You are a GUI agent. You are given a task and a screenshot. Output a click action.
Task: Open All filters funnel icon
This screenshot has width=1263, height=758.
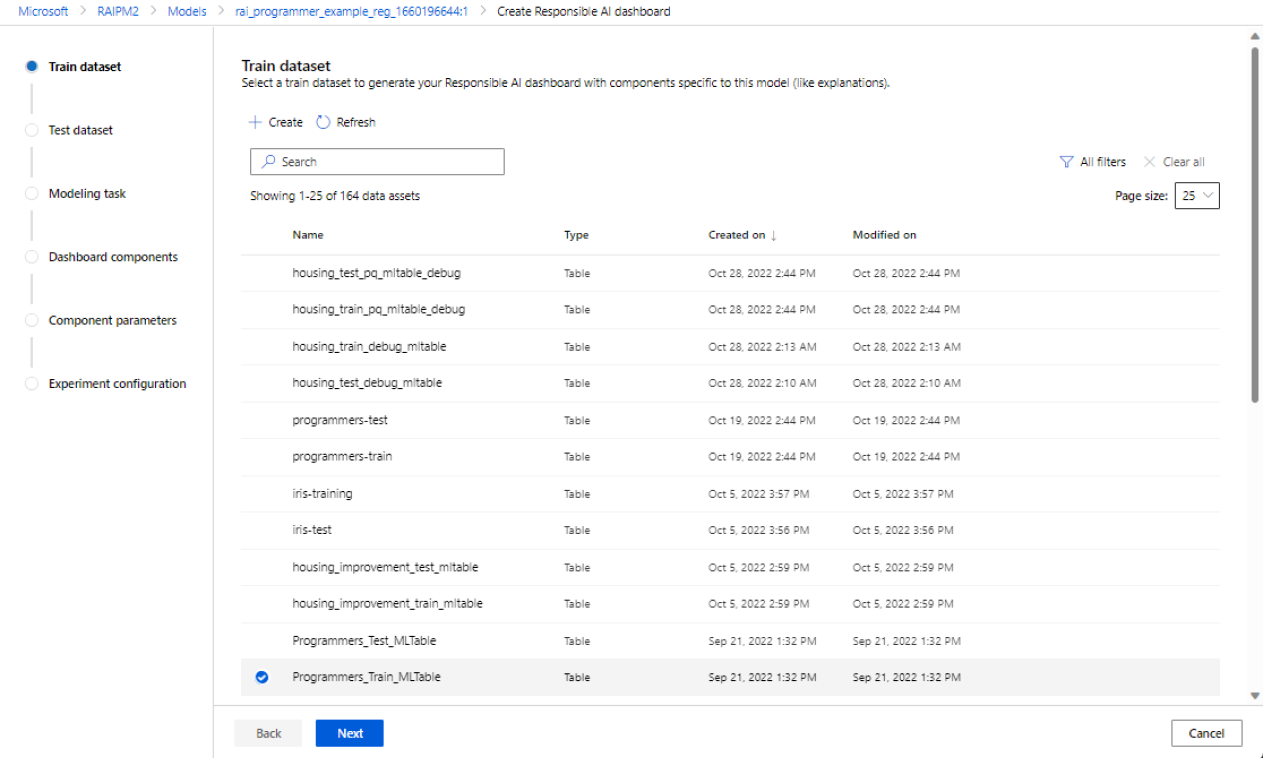(1066, 162)
